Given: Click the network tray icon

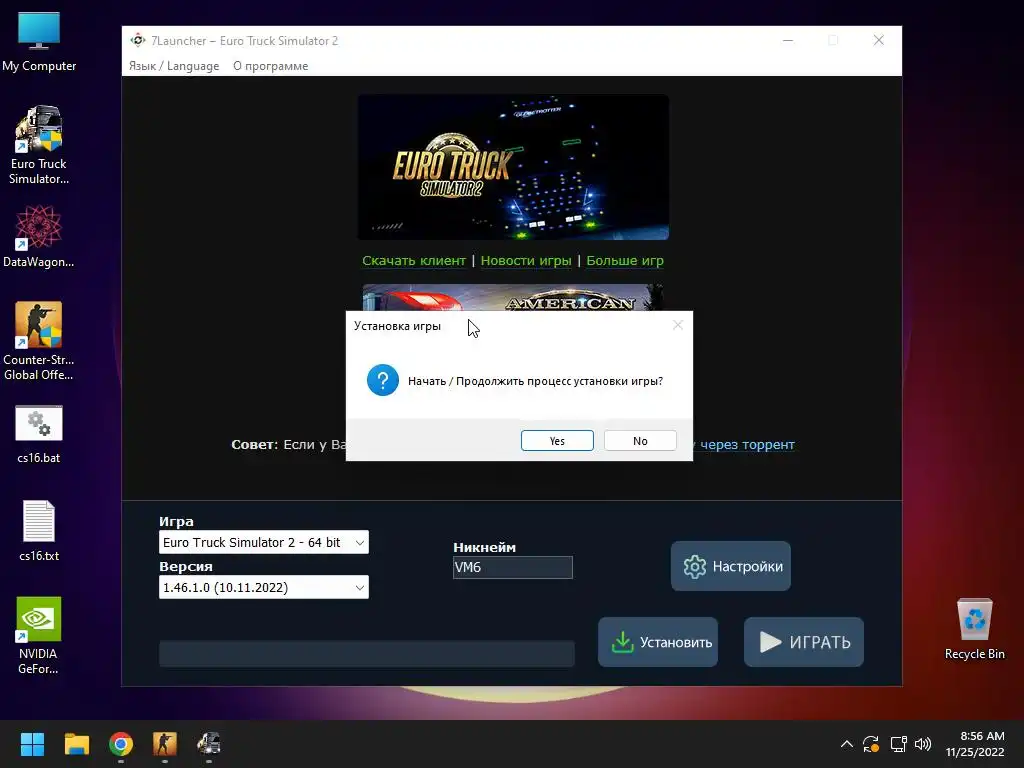Looking at the screenshot, I should point(899,744).
